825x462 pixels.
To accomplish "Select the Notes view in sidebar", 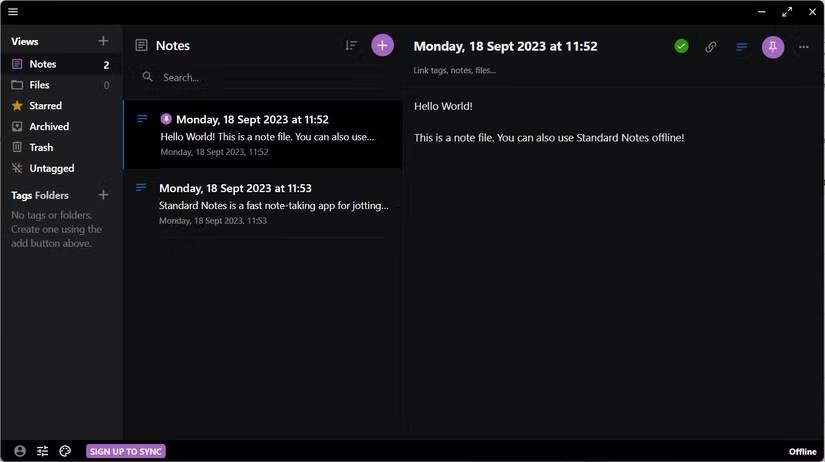I will (x=61, y=64).
